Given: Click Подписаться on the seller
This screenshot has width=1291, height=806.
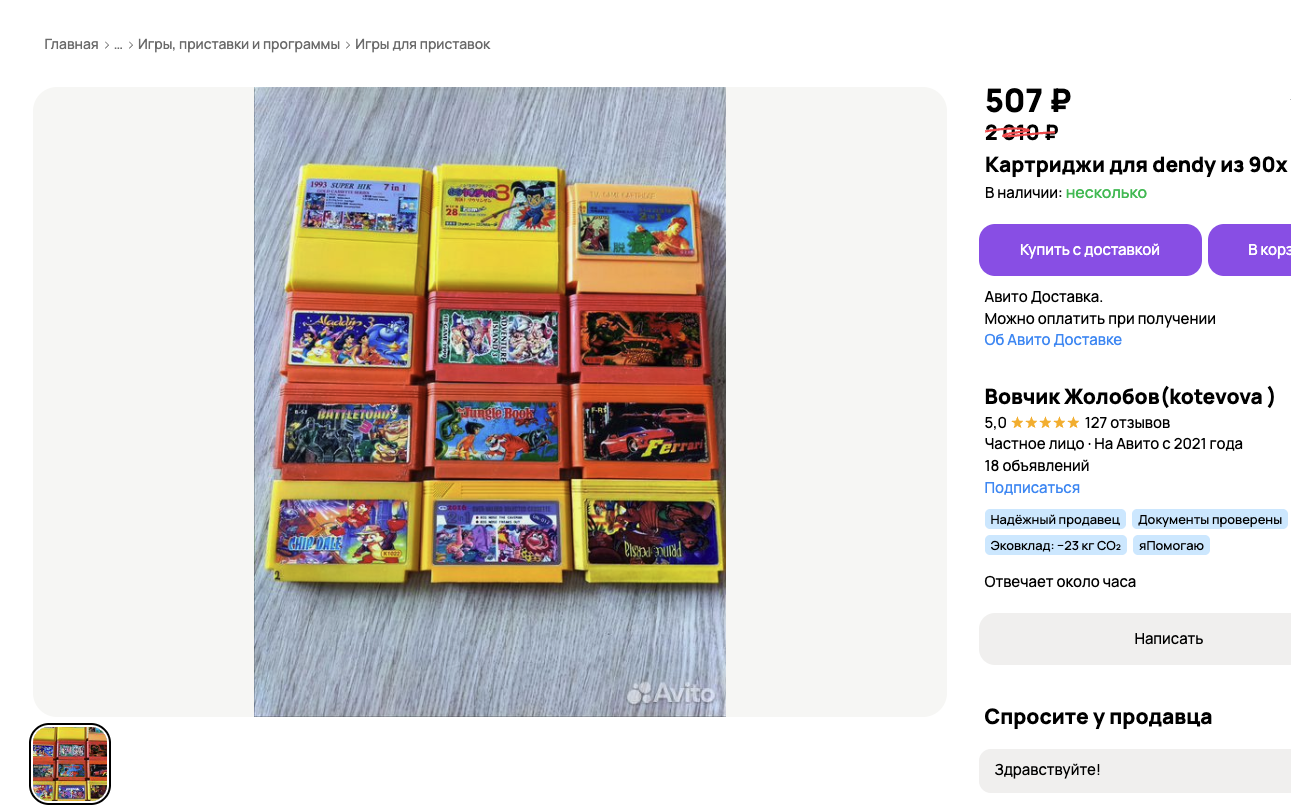Looking at the screenshot, I should click(1032, 488).
